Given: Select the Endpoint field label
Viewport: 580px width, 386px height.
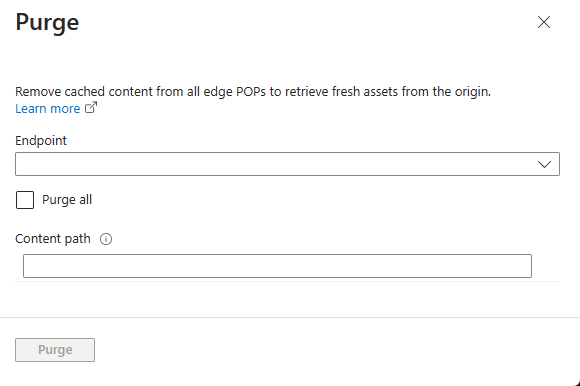Looking at the screenshot, I should [41, 141].
